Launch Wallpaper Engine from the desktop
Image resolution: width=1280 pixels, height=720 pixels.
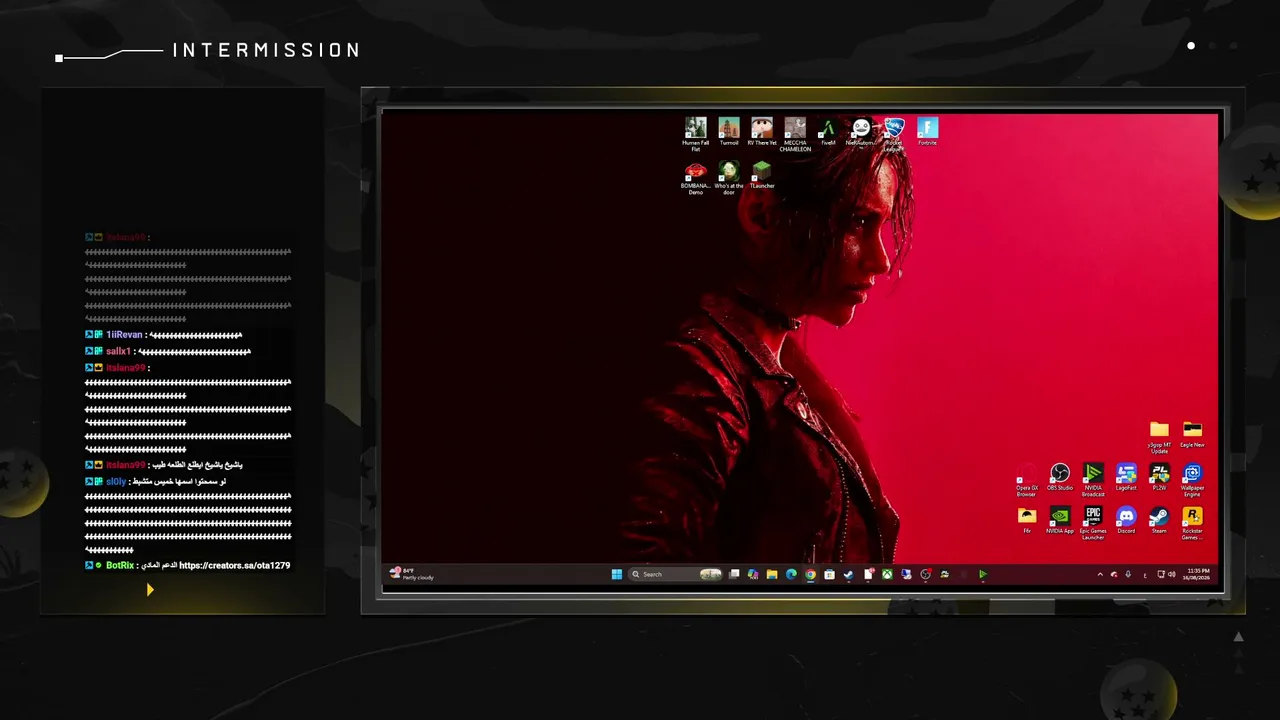click(1192, 480)
